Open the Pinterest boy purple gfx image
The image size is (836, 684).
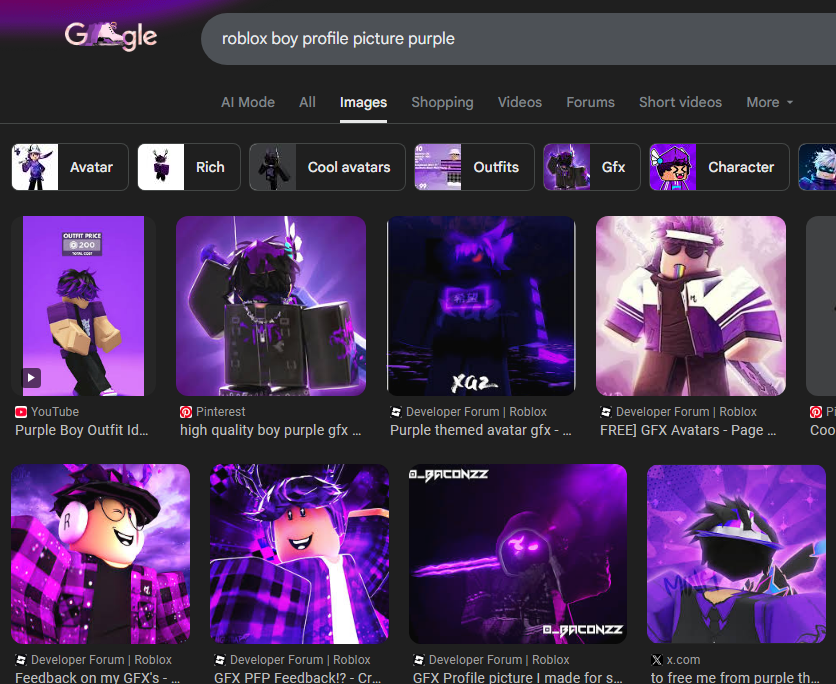(x=271, y=306)
